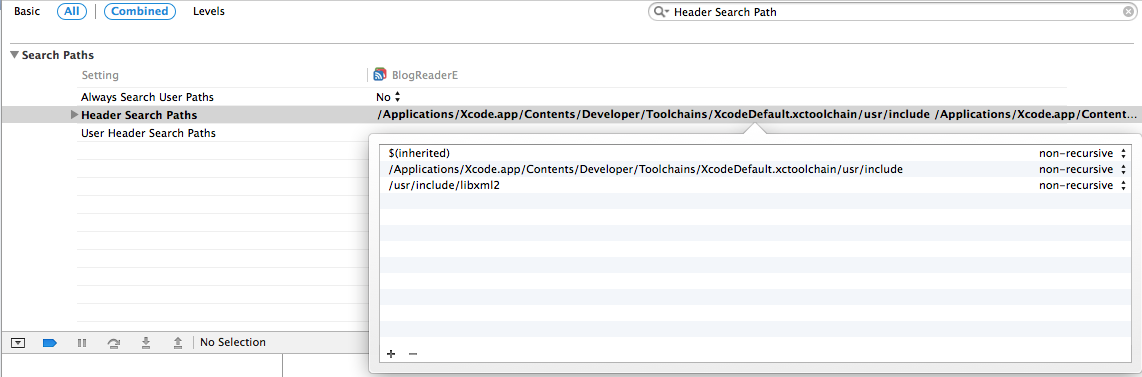
Task: Add a new search path with plus button
Action: coord(391,354)
